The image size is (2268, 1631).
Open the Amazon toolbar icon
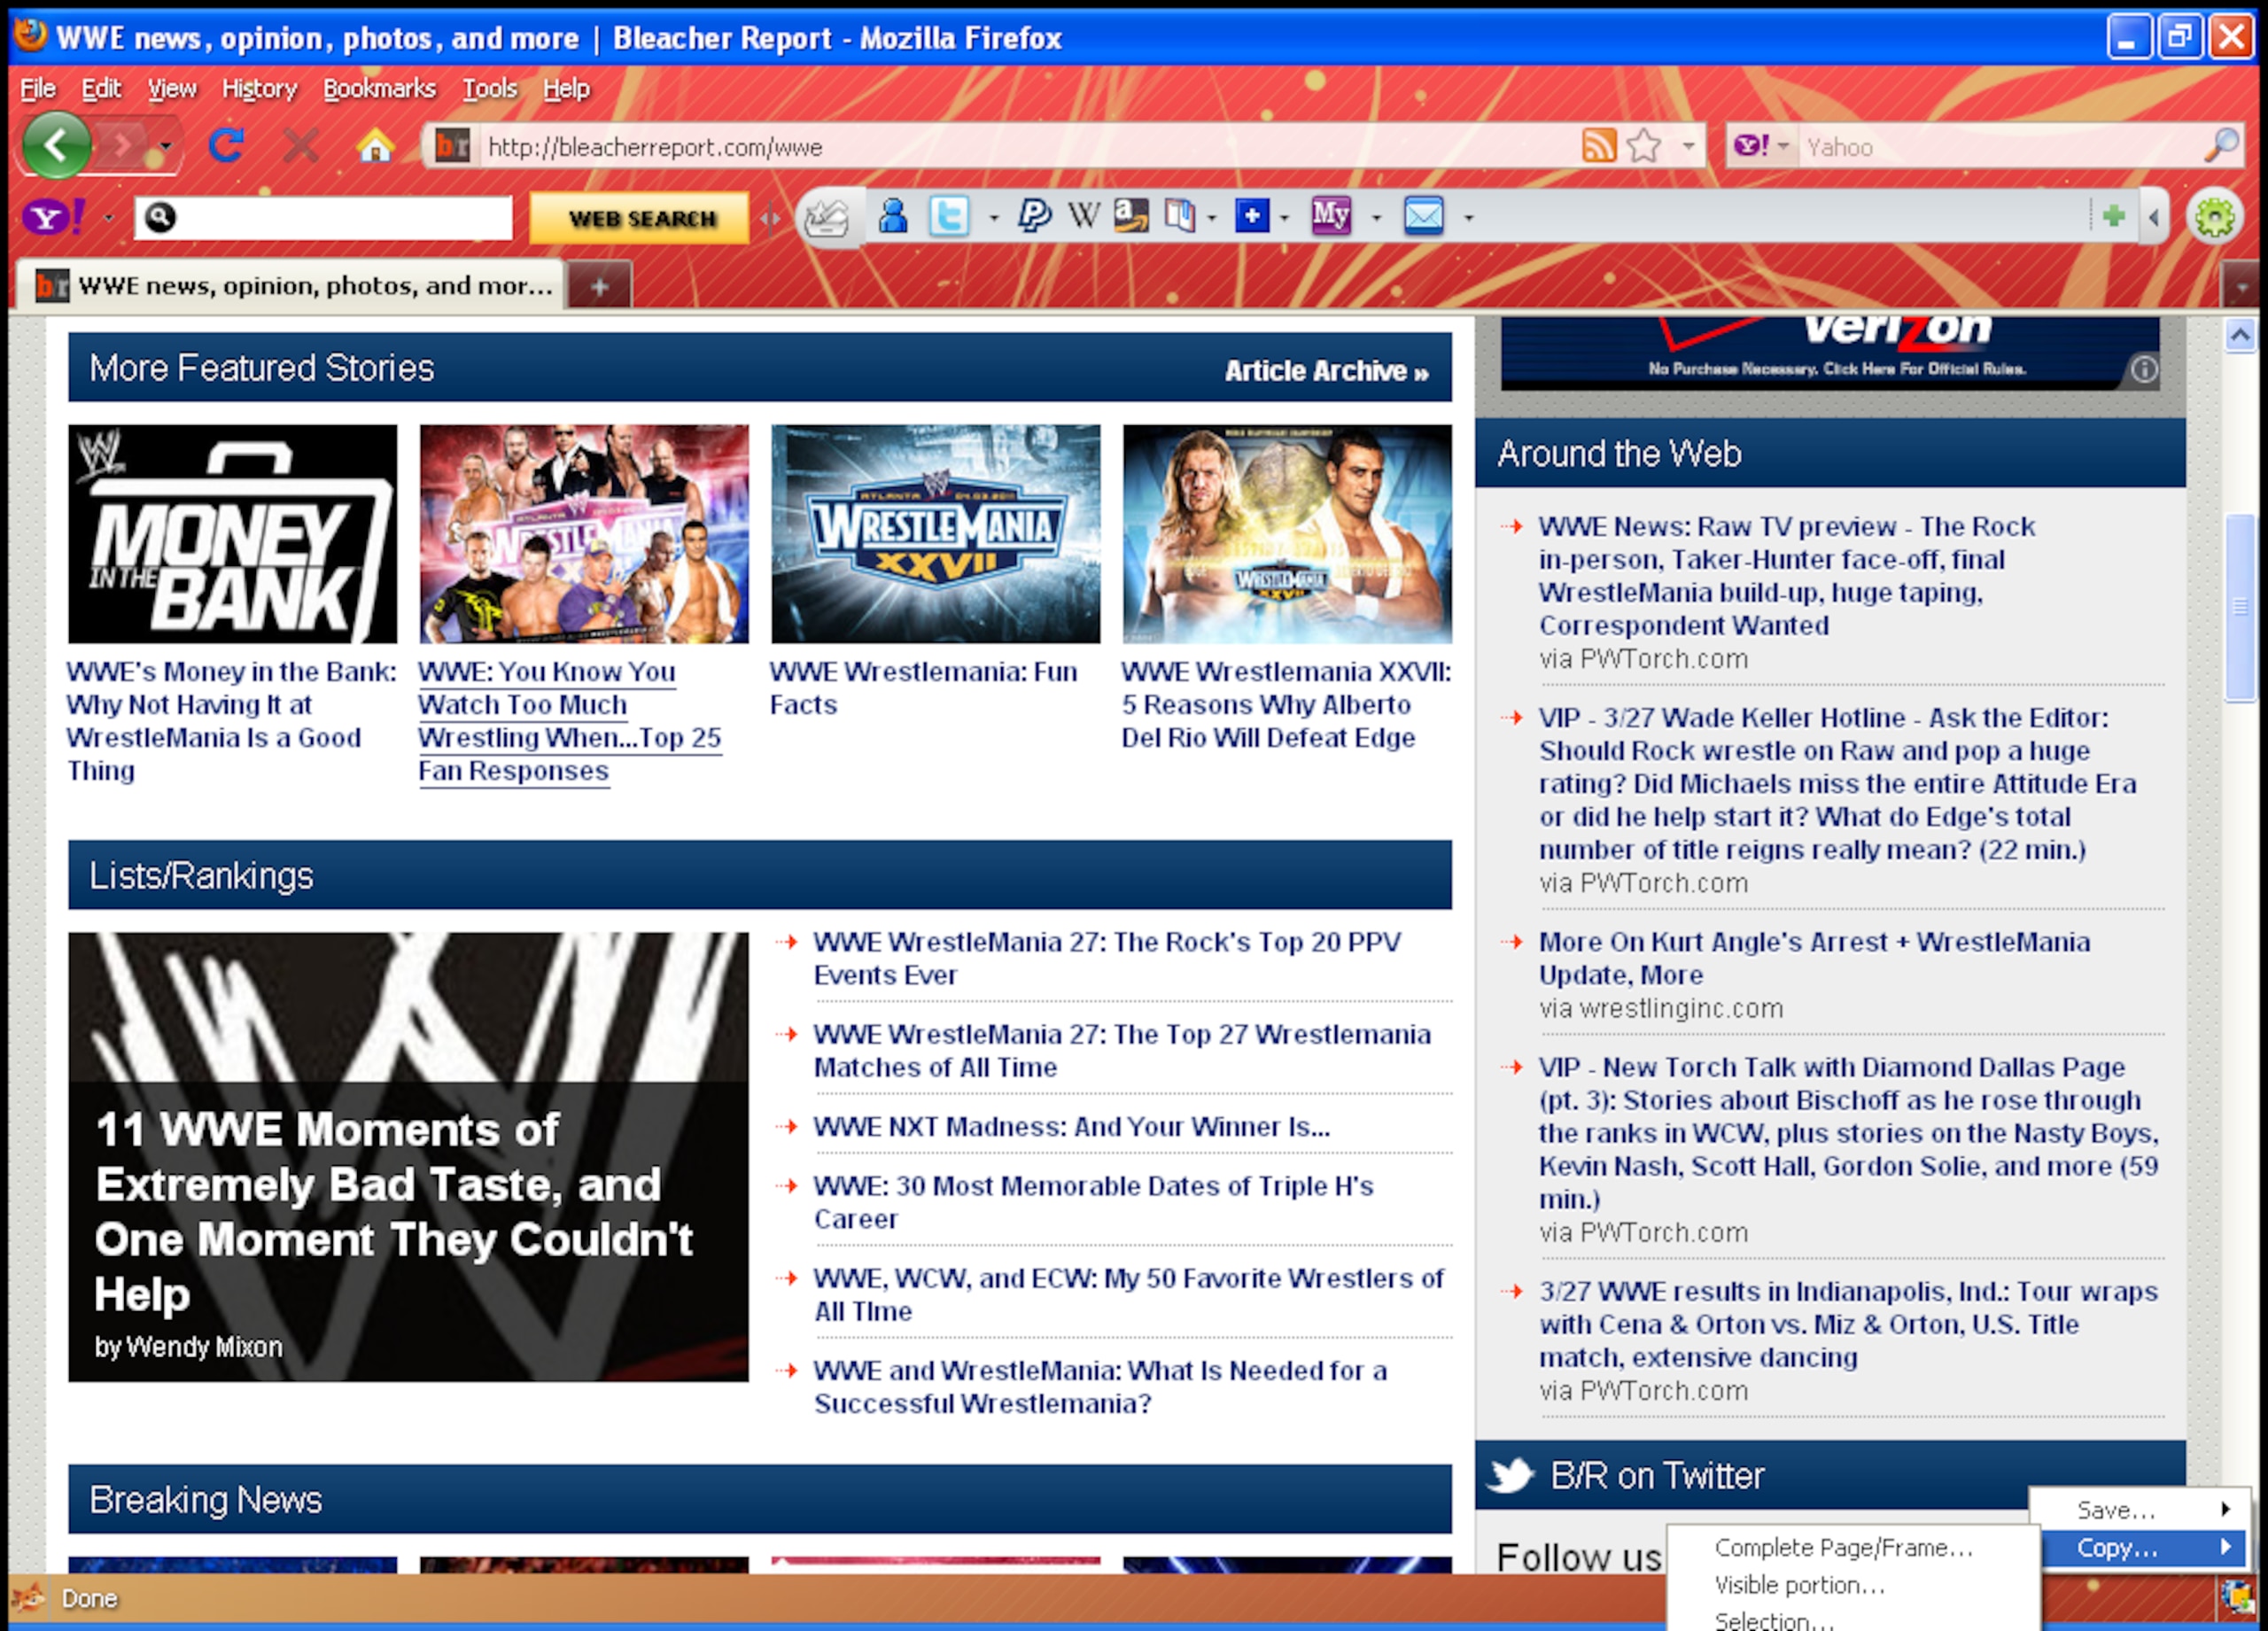pos(1131,216)
